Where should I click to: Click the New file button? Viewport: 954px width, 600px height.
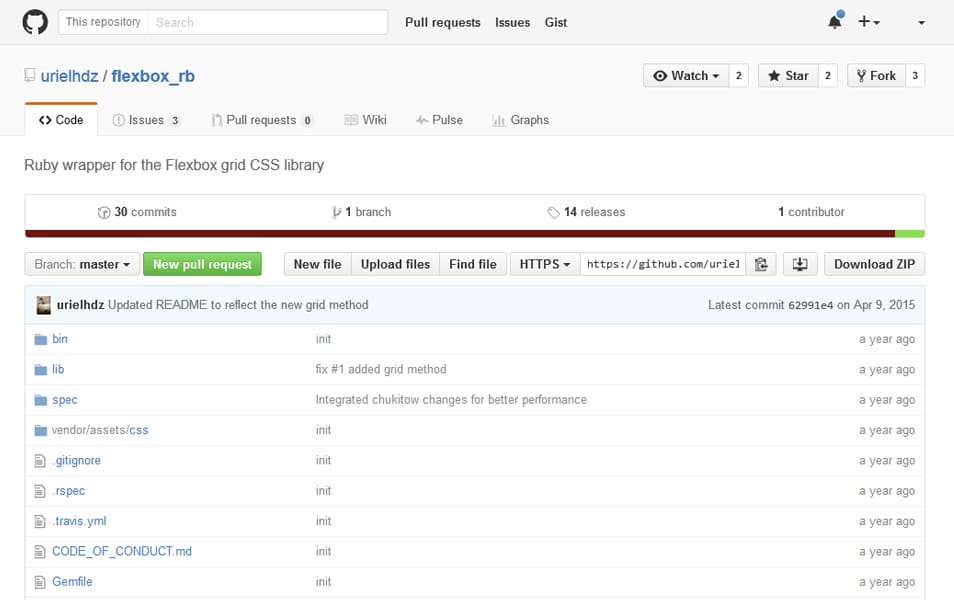click(317, 264)
